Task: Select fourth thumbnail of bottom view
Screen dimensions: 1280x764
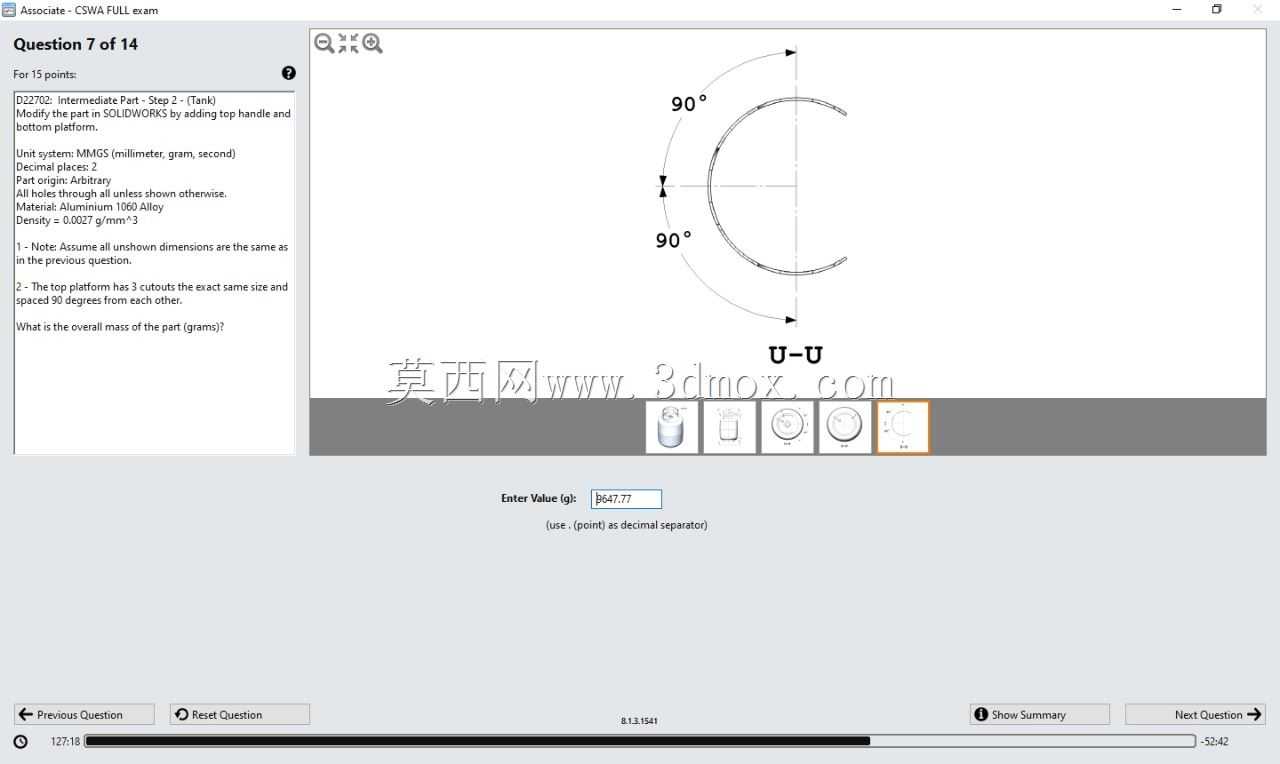Action: point(845,427)
